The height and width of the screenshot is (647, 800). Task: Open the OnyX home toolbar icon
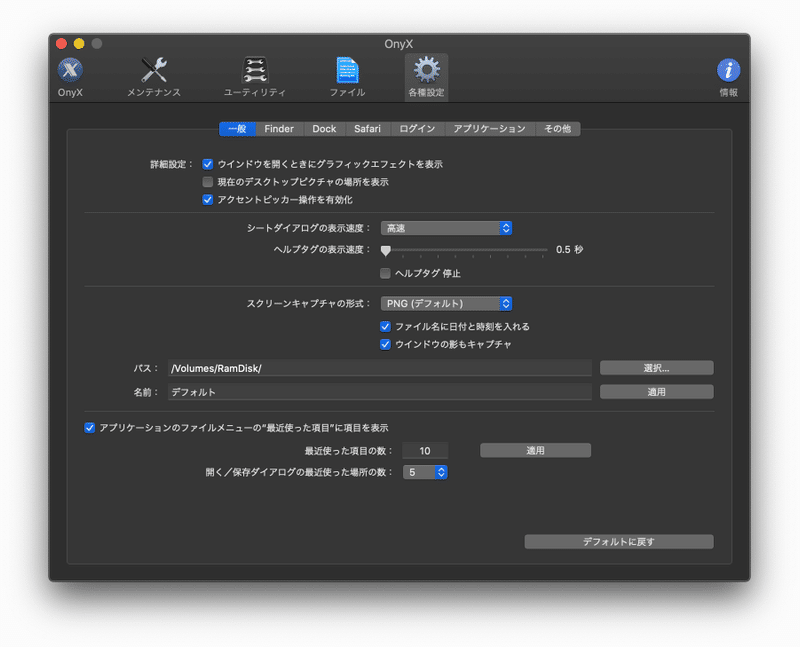[70, 77]
